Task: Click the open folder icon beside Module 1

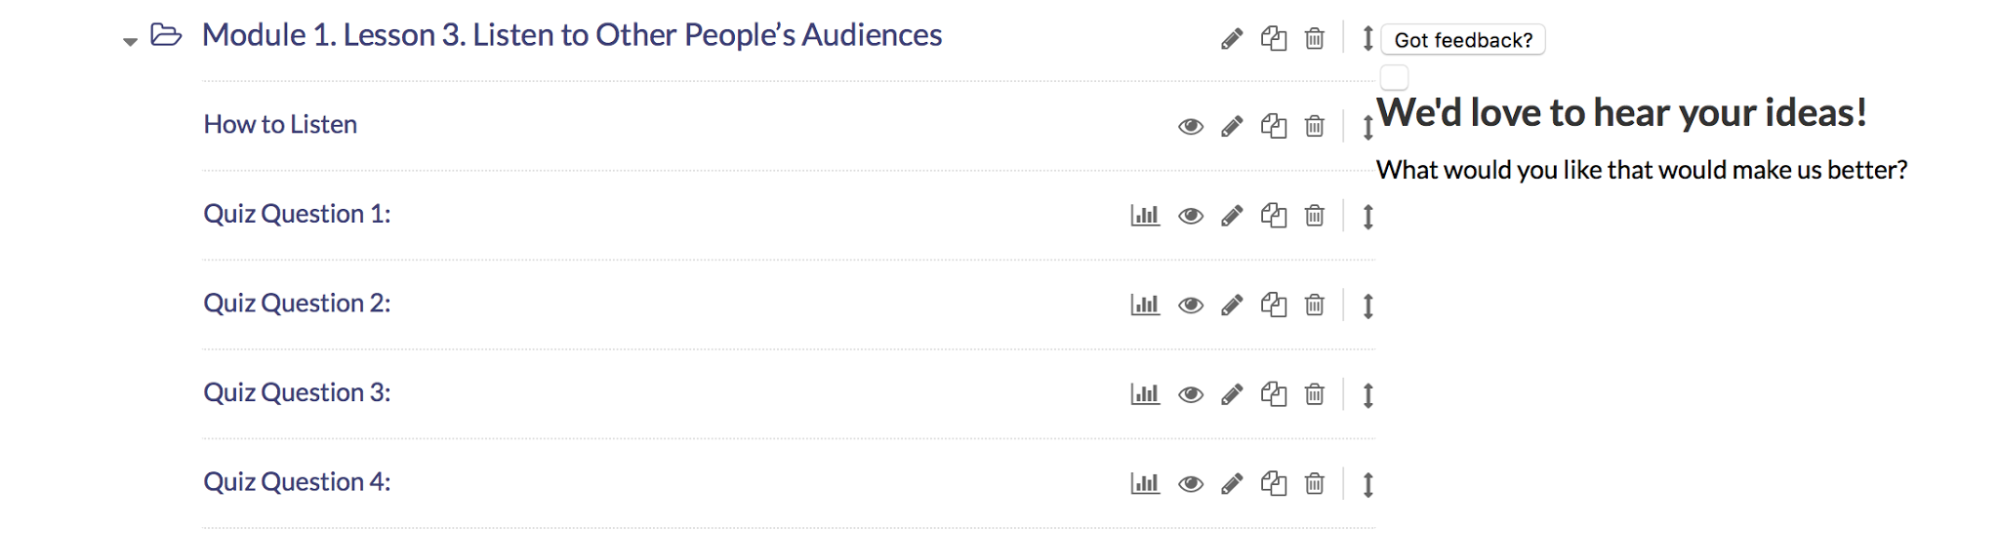Action: [x=166, y=36]
